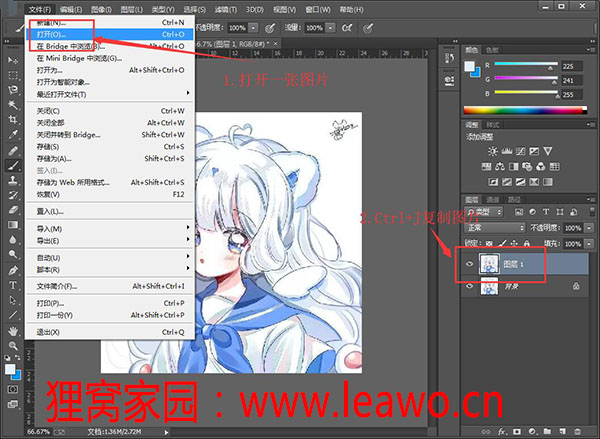Add a Color Balance adjustment
Viewport: 600px width, 439px height.
(x=499, y=166)
